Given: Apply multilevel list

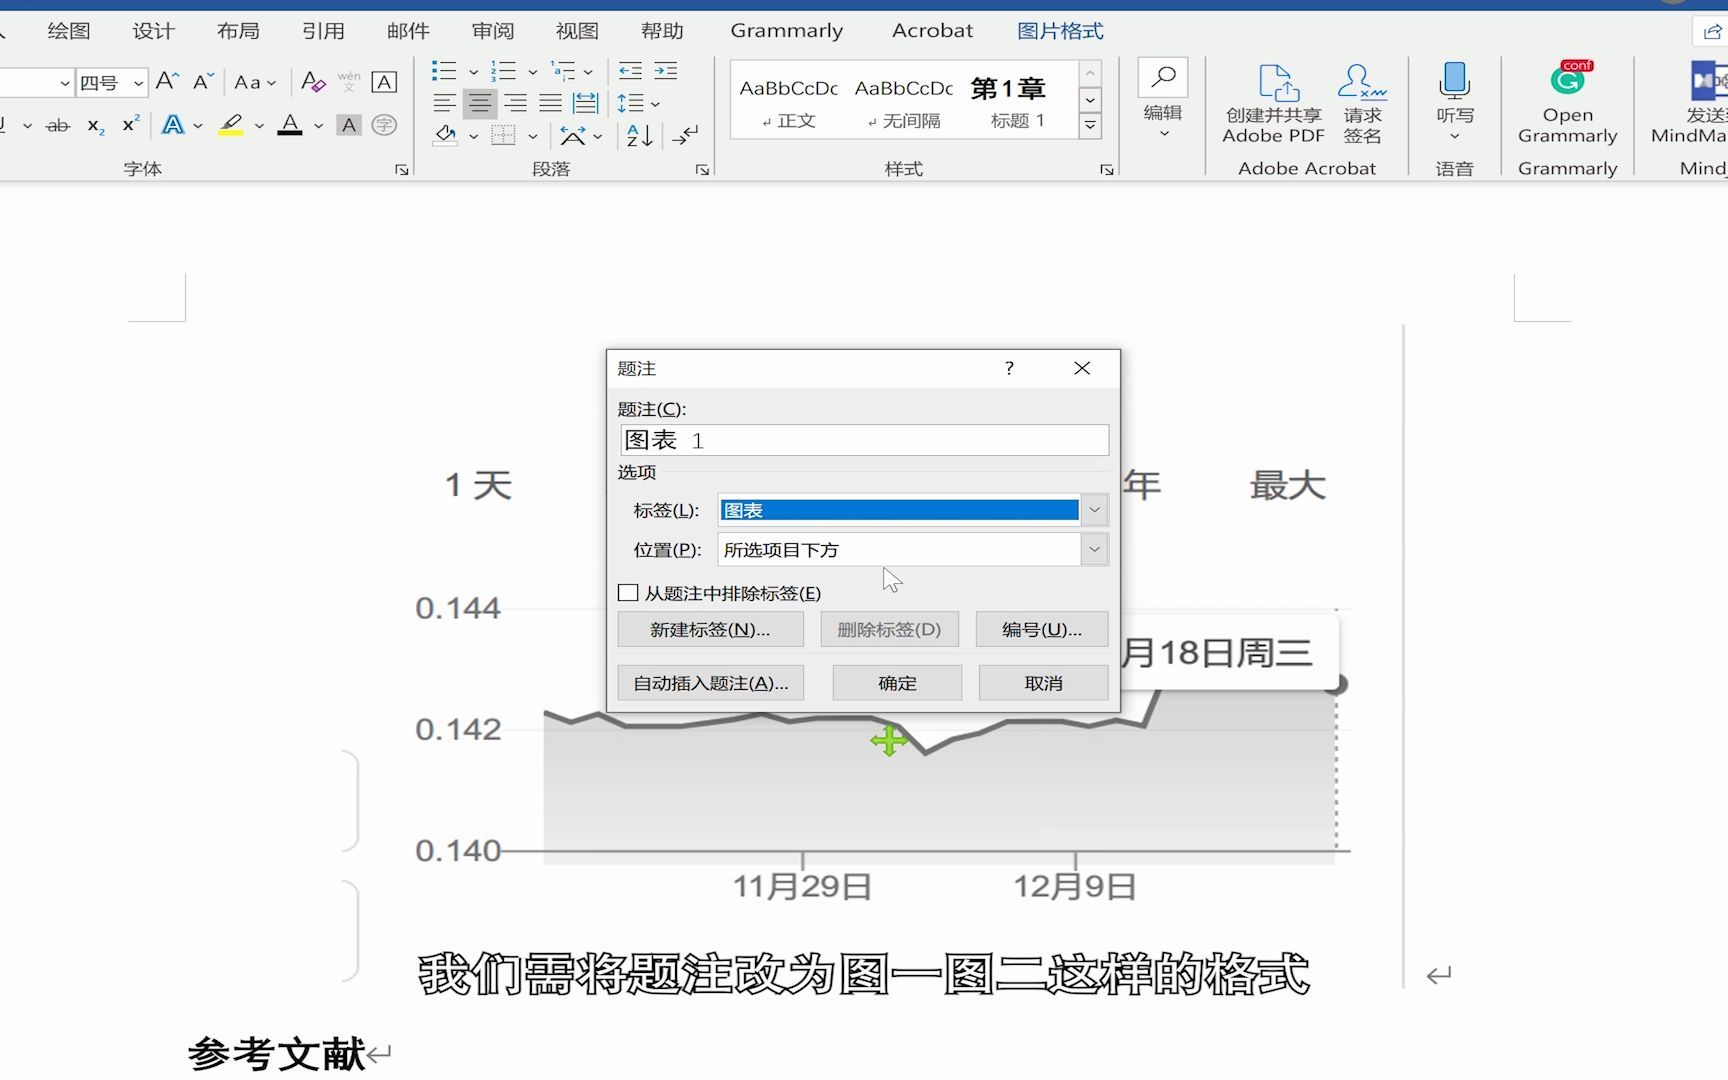Looking at the screenshot, I should click(x=563, y=71).
